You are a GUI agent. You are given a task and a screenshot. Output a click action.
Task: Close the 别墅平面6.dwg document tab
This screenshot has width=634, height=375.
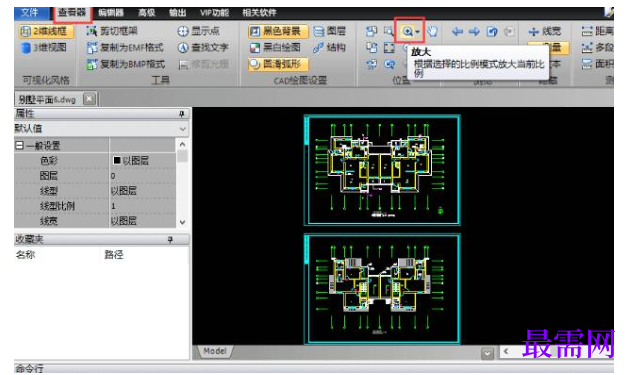(x=89, y=99)
